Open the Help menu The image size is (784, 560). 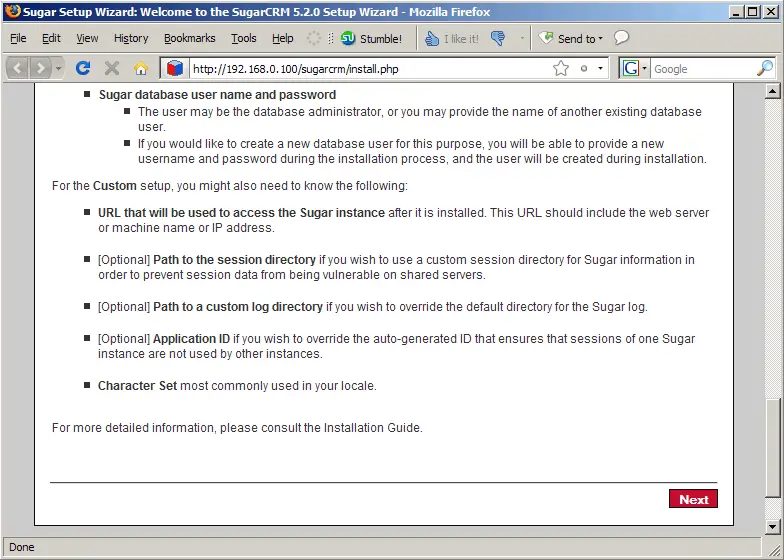pyautogui.click(x=282, y=38)
